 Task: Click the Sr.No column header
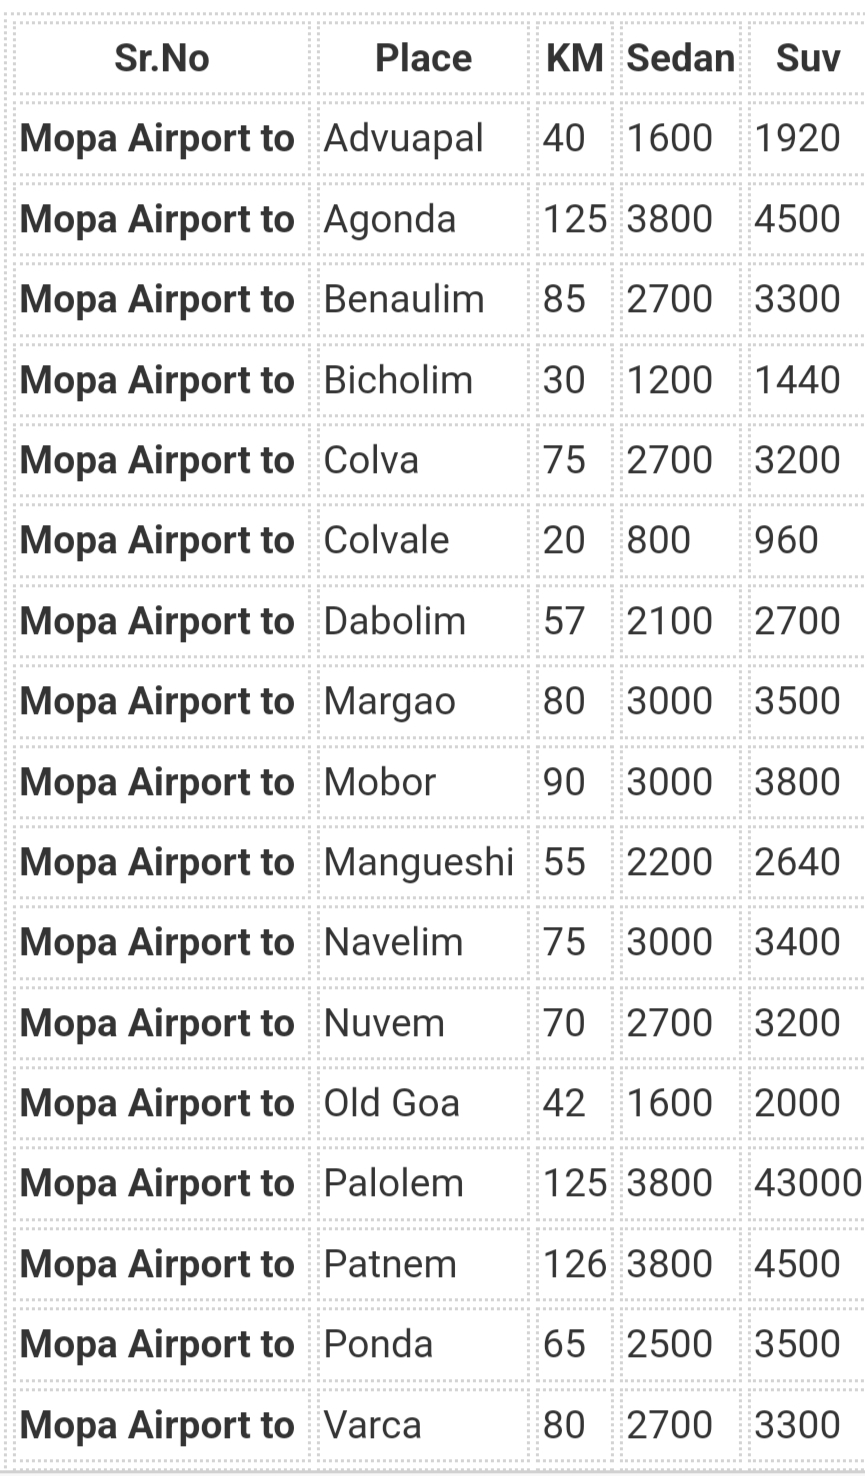162,58
